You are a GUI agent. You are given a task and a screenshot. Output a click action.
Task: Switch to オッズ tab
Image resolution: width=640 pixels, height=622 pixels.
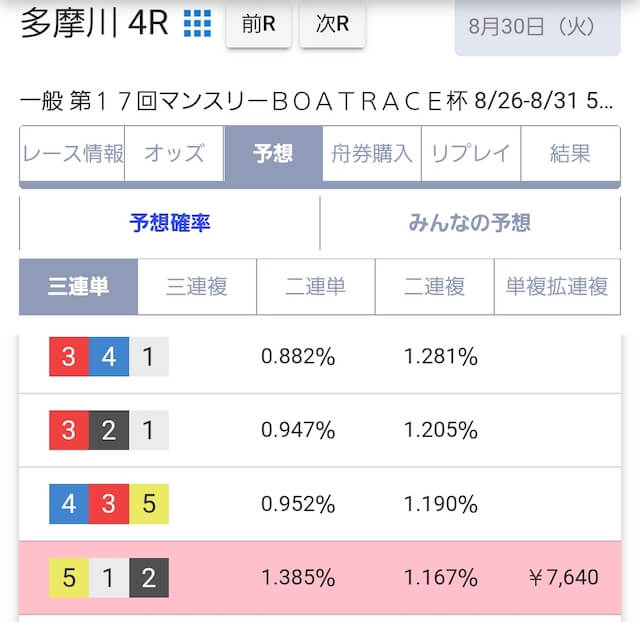pos(174,153)
